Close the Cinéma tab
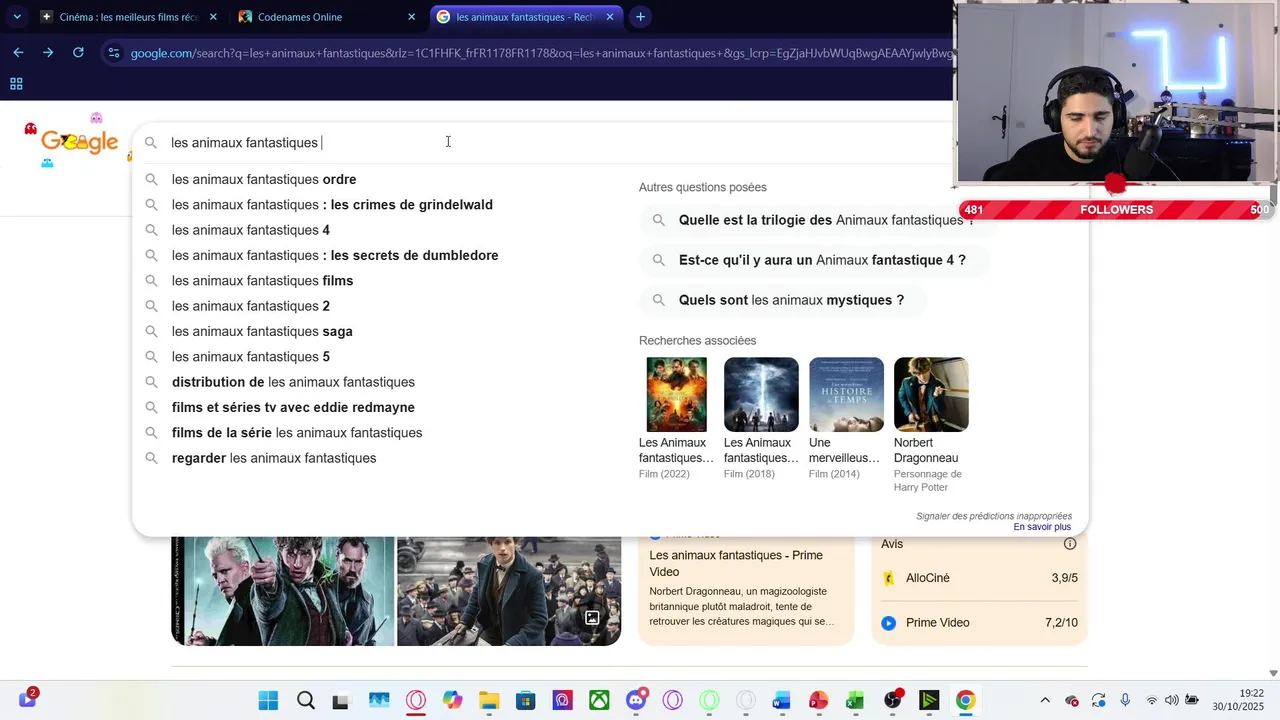The height and width of the screenshot is (720, 1280). [x=214, y=17]
